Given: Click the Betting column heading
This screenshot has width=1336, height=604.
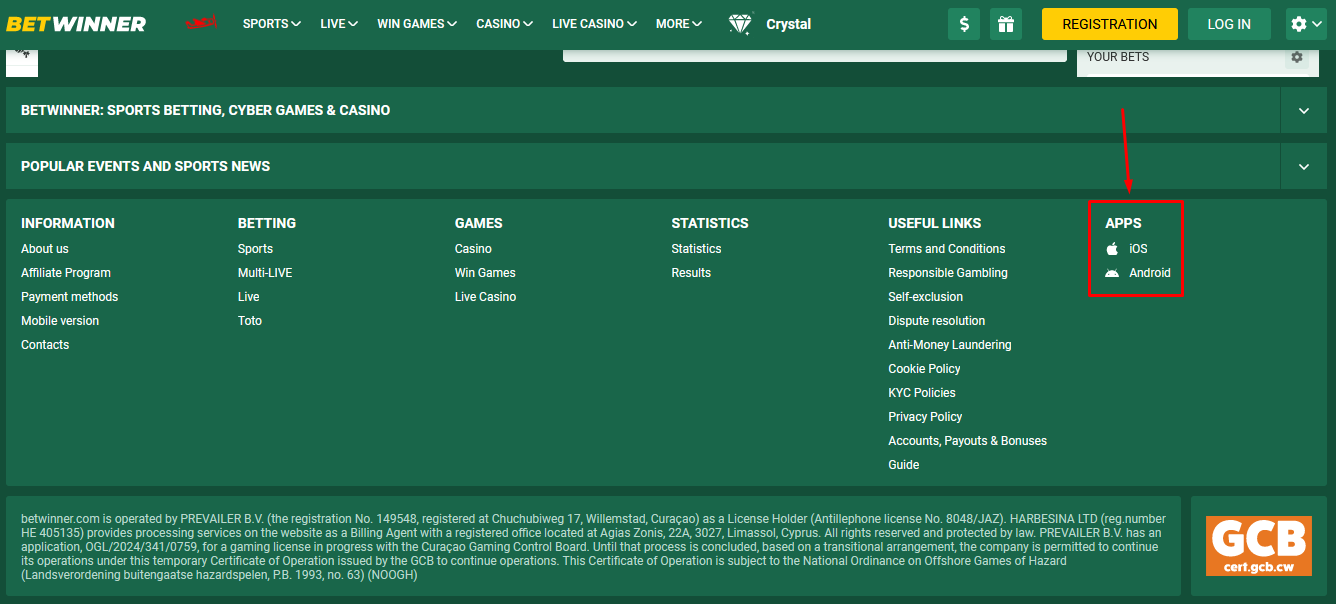Looking at the screenshot, I should 267,223.
